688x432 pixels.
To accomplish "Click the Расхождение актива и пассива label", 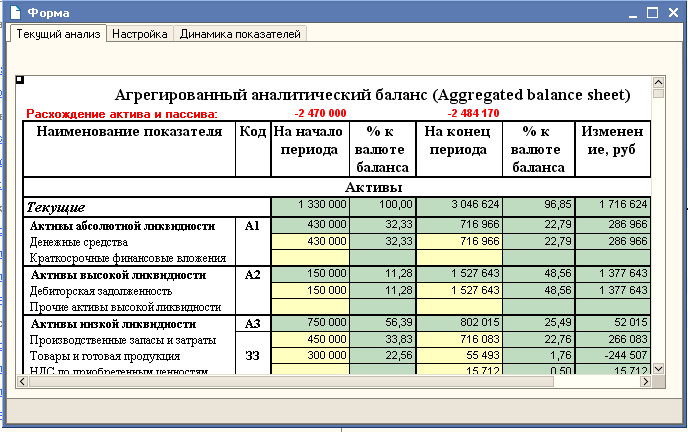I will [122, 114].
